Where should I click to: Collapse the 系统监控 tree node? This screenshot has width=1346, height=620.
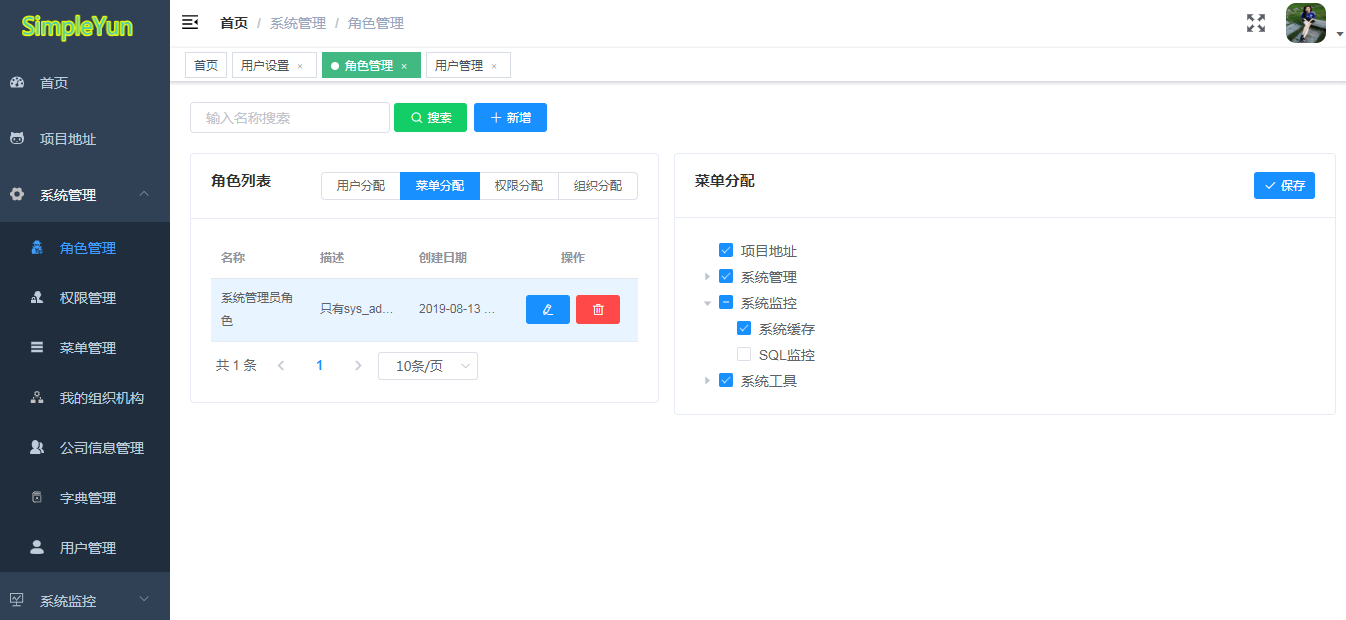click(709, 302)
